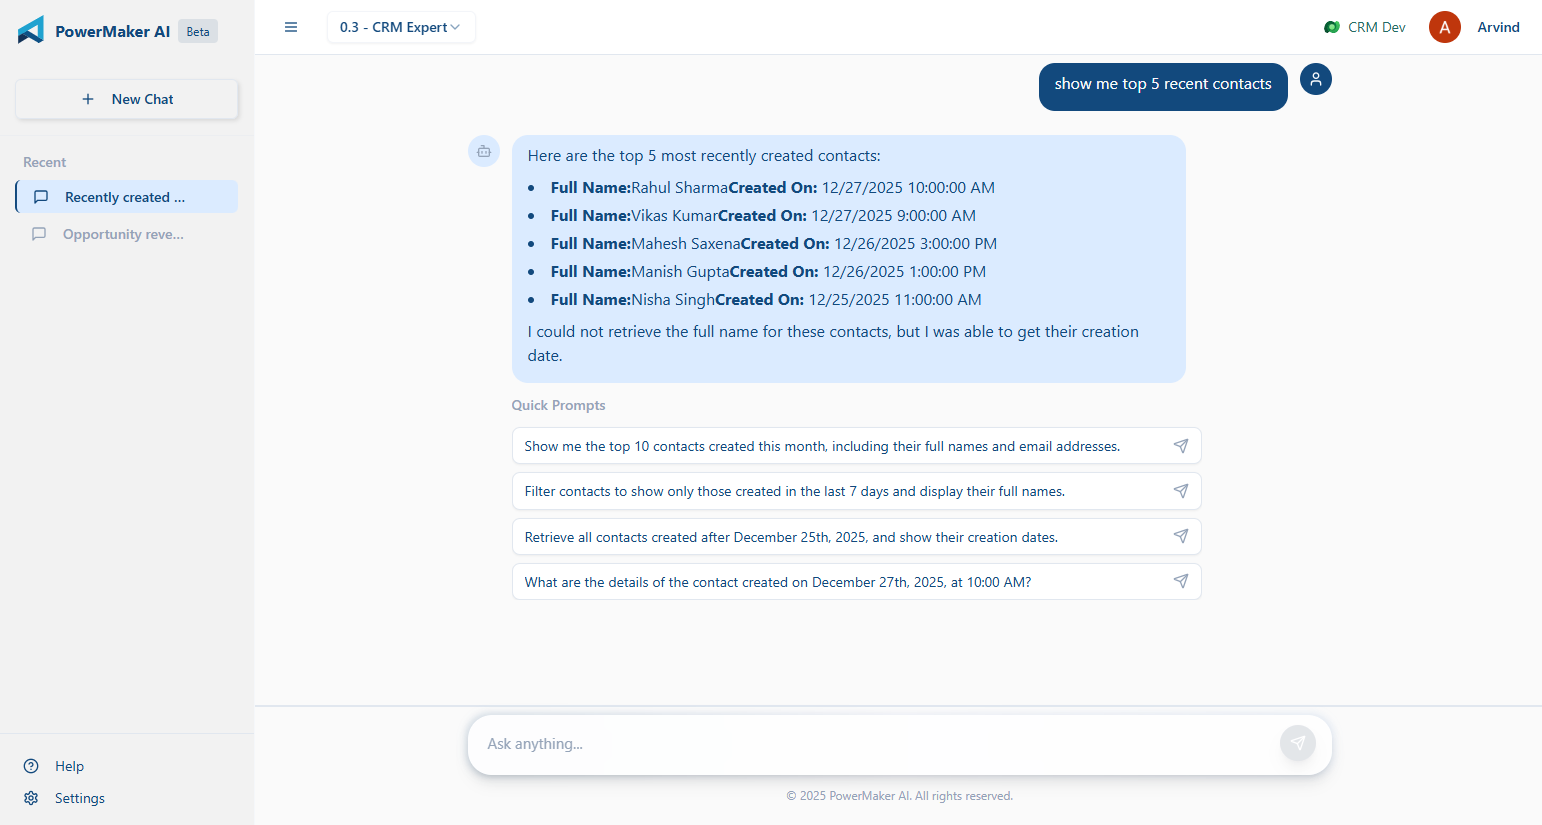Click Arvind's profile avatar
The height and width of the screenshot is (825, 1542).
(1444, 27)
